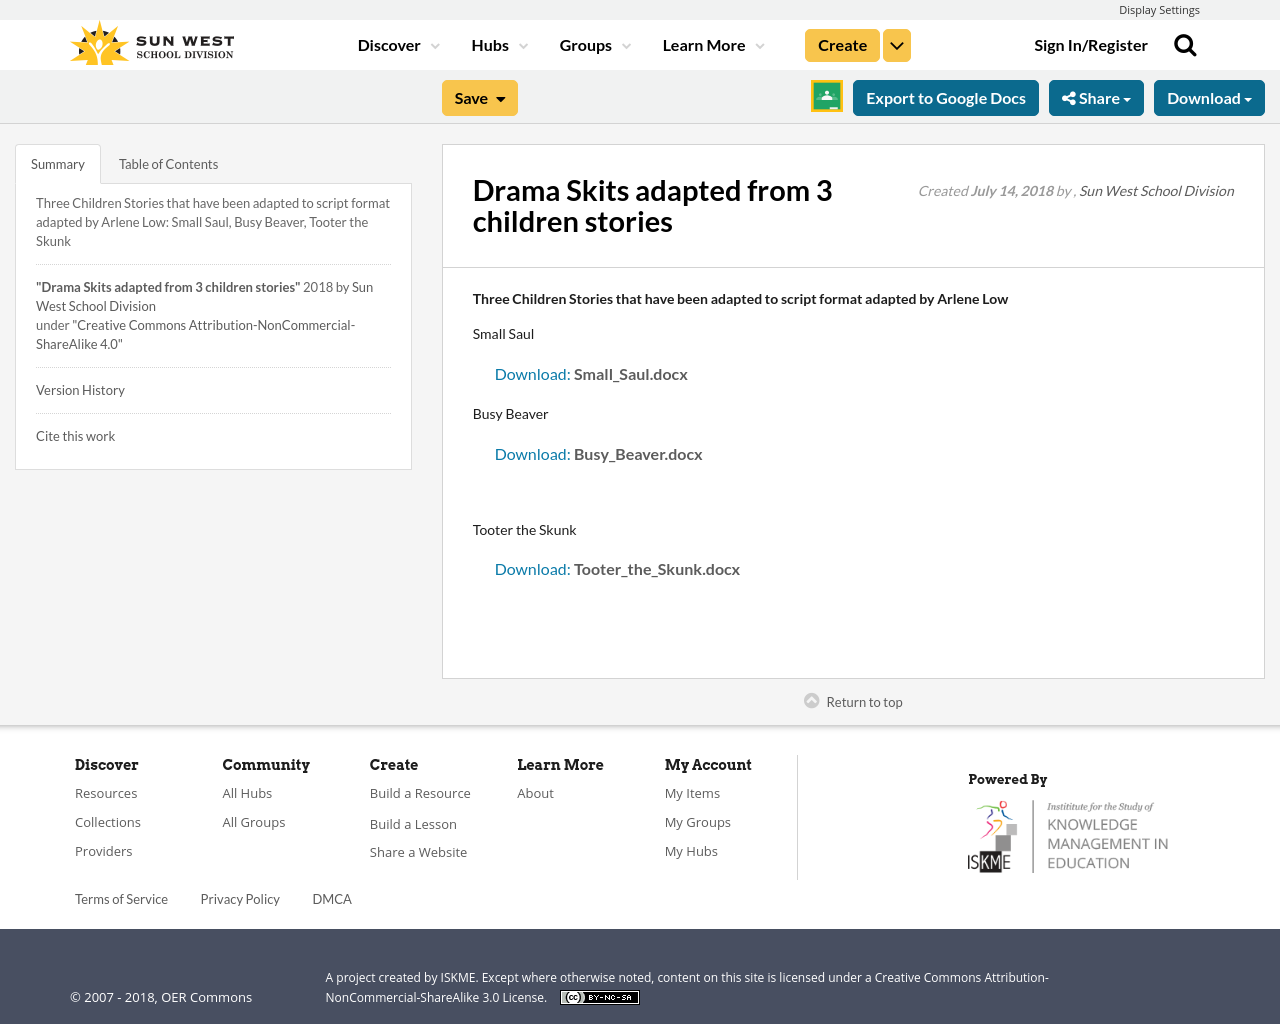Open the Download dropdown
1280x1024 pixels.
(1209, 97)
